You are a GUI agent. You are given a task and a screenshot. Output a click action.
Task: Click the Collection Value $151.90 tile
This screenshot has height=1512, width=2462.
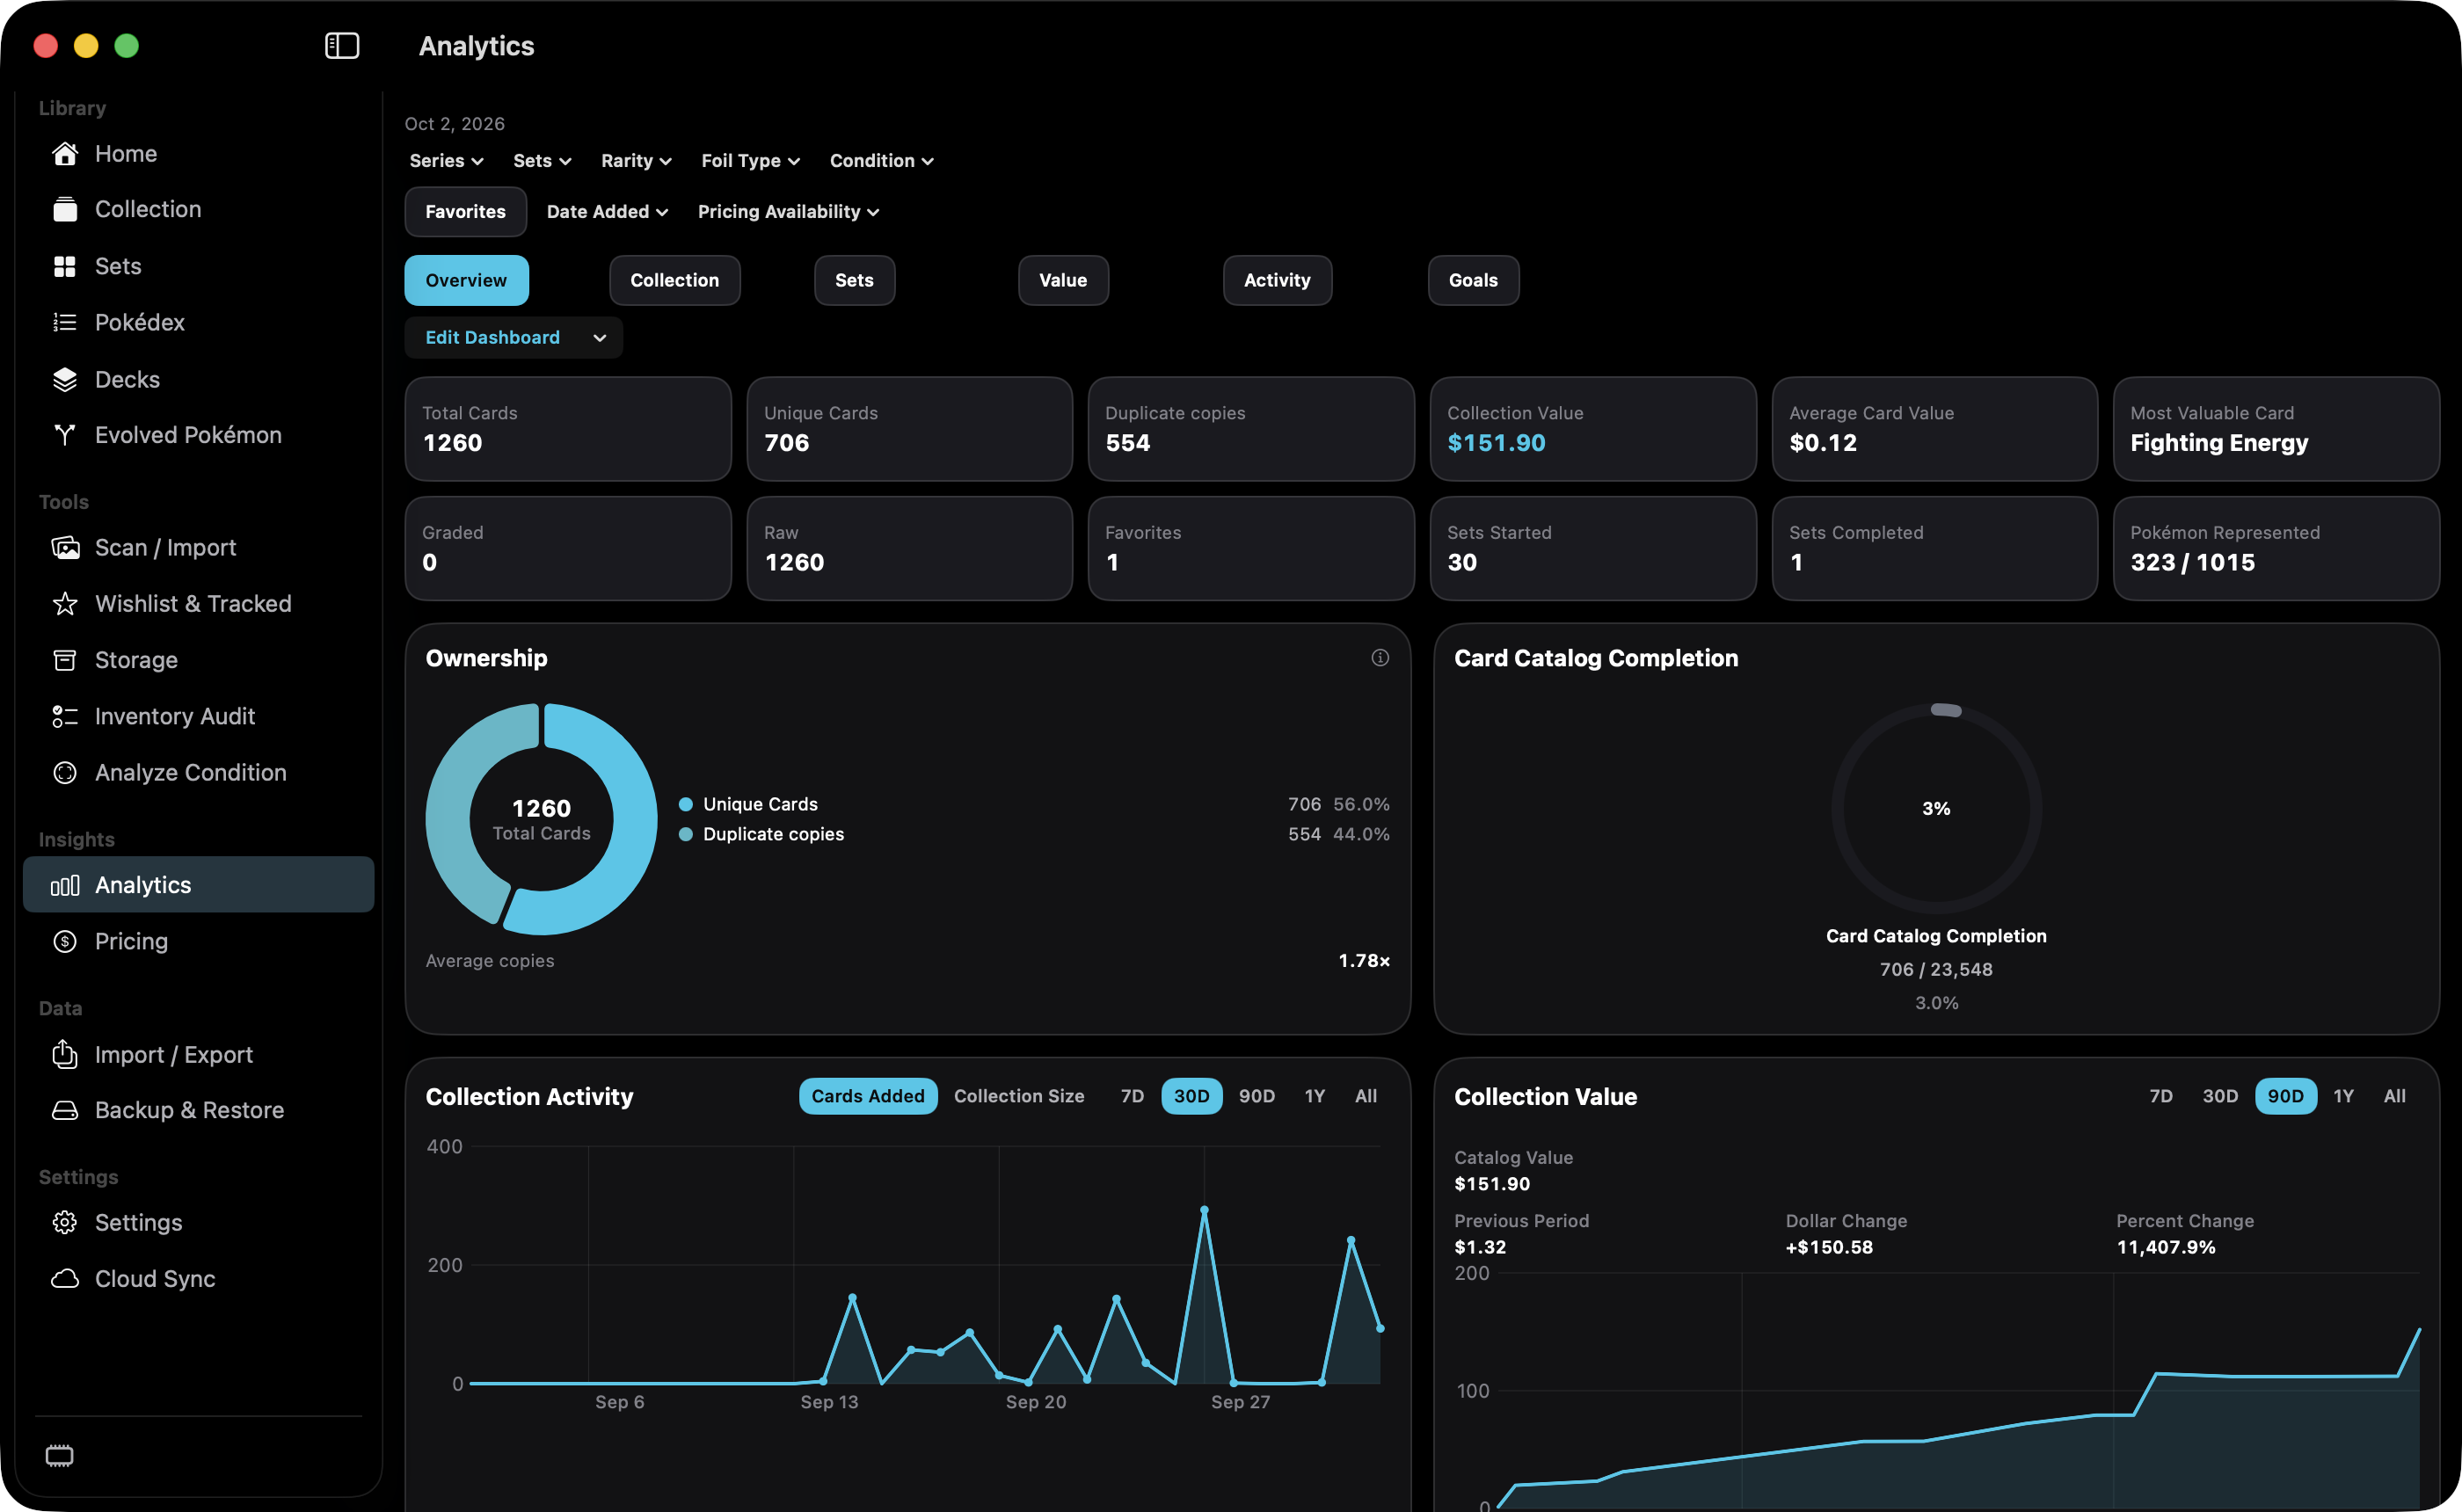pyautogui.click(x=1593, y=429)
